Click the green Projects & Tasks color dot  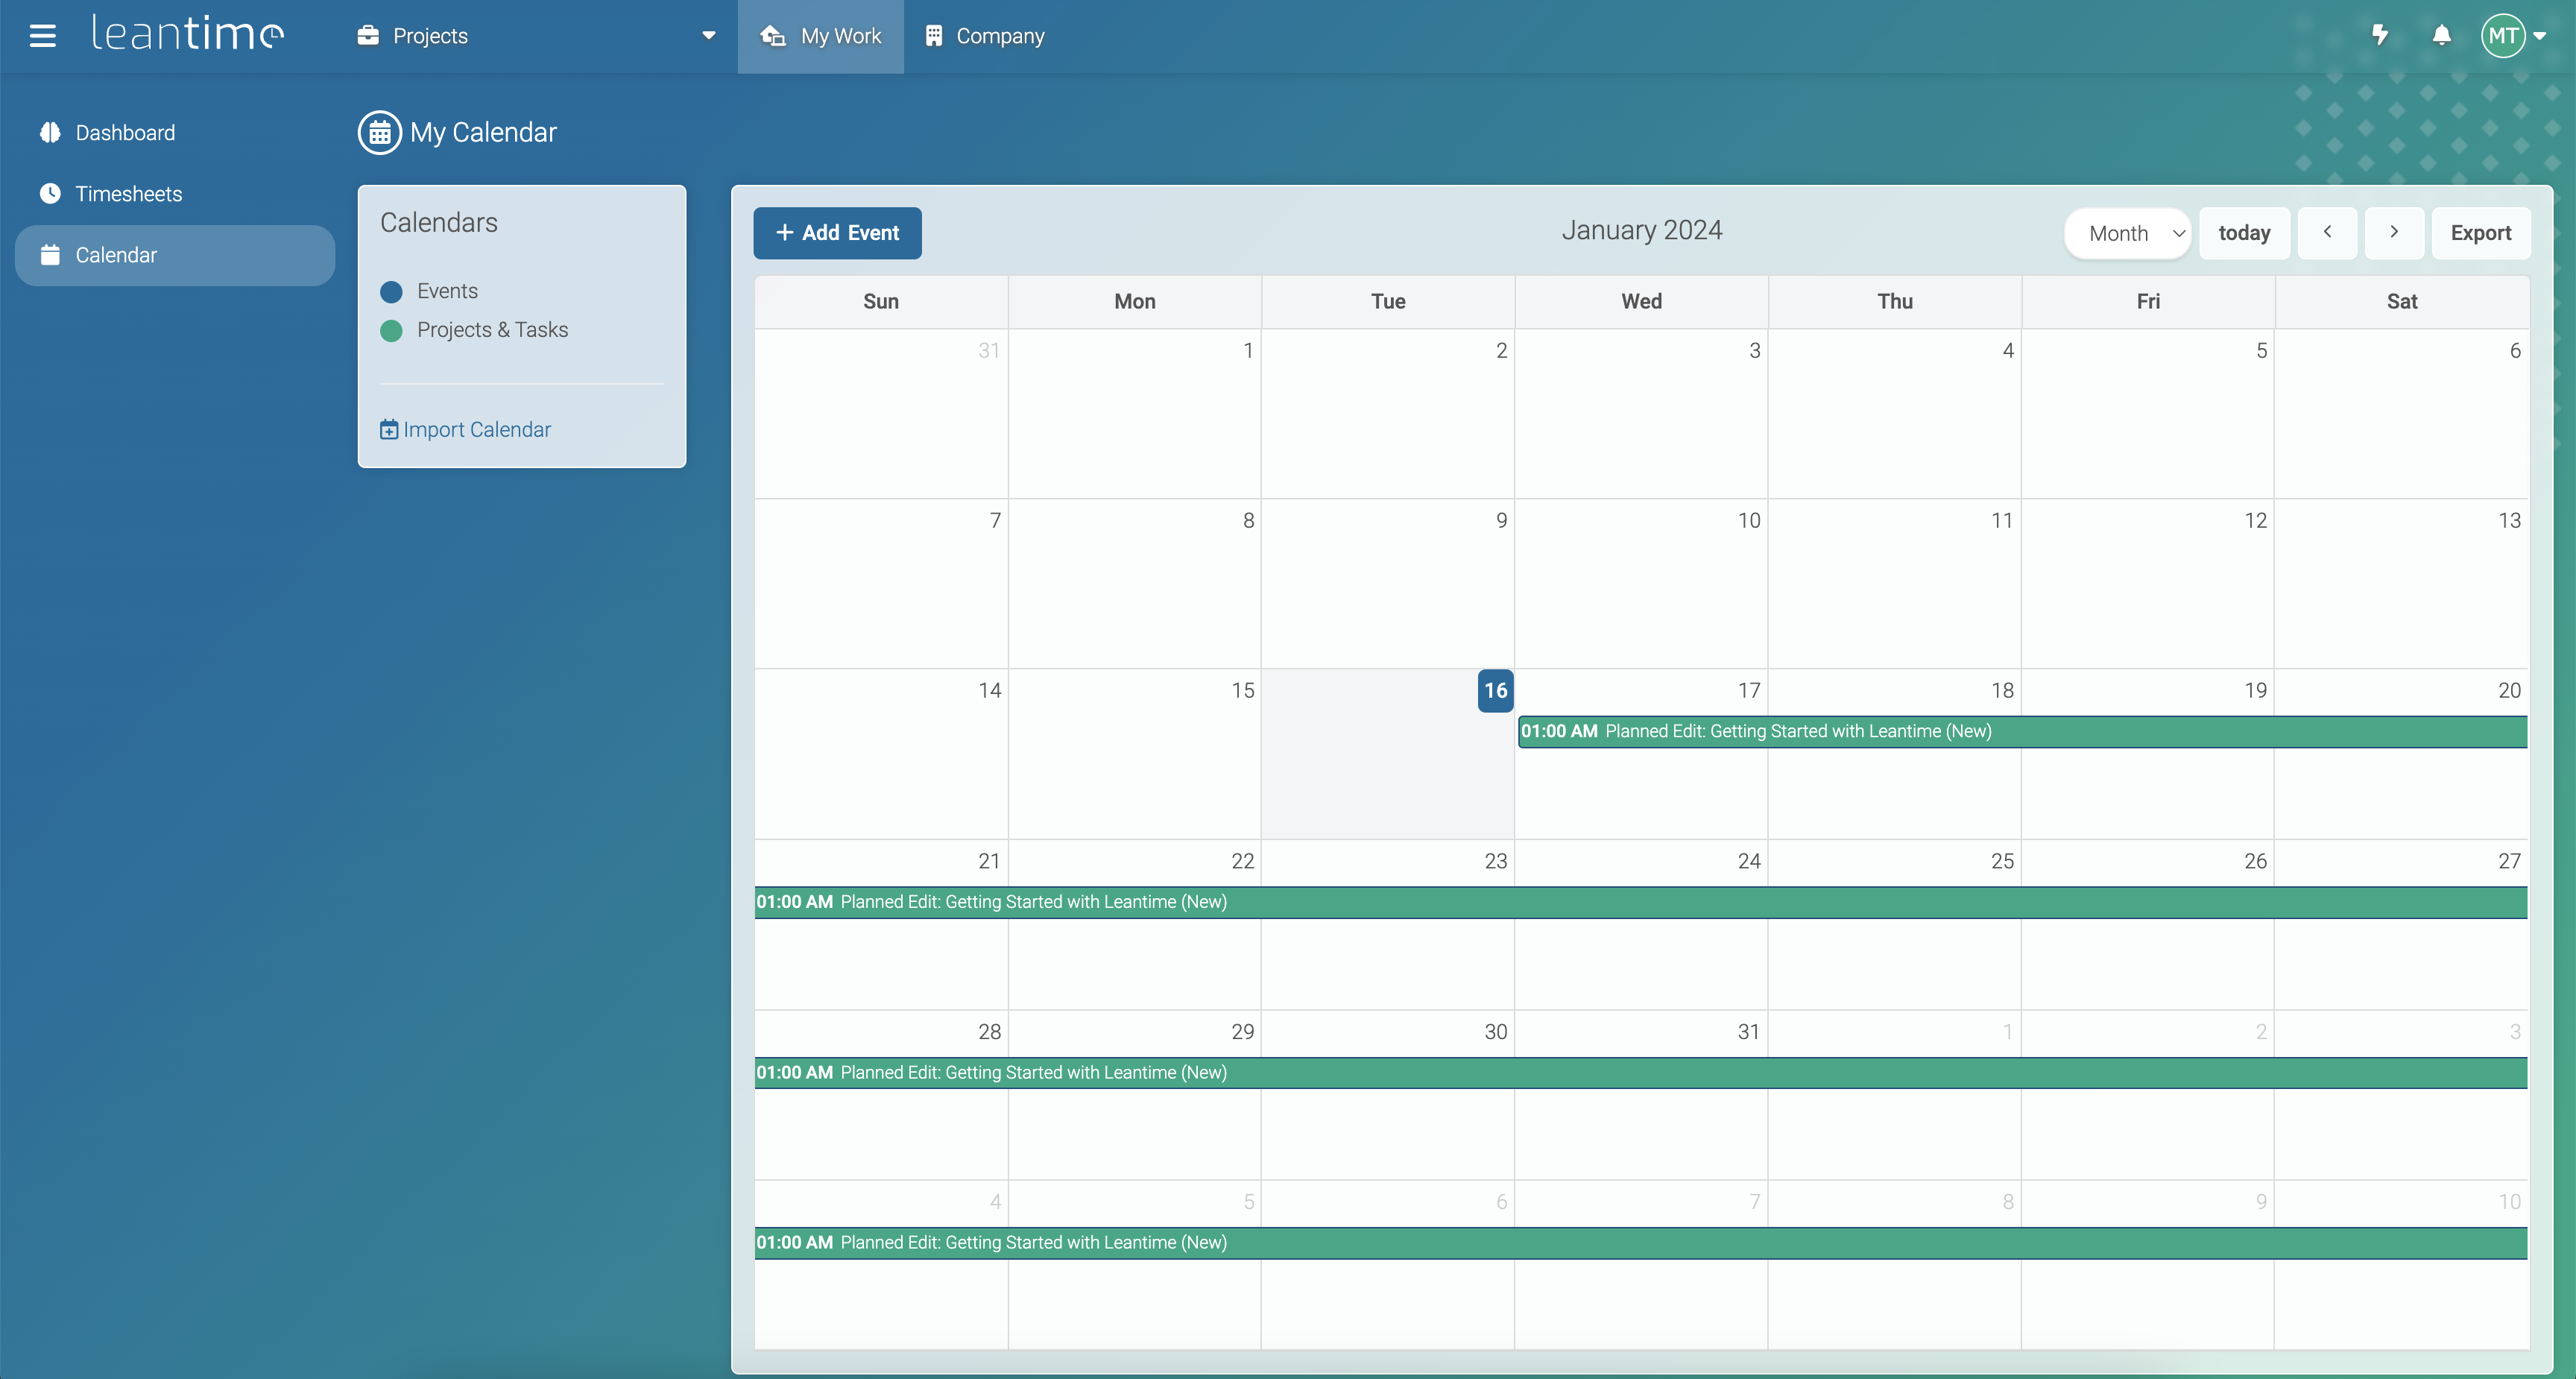pyautogui.click(x=391, y=330)
